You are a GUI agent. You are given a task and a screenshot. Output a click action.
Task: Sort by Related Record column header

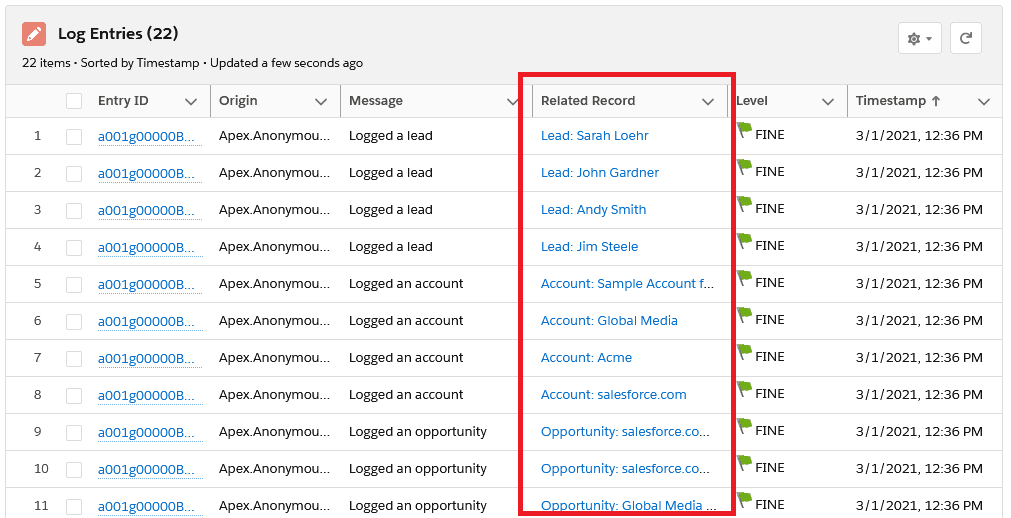click(x=588, y=101)
